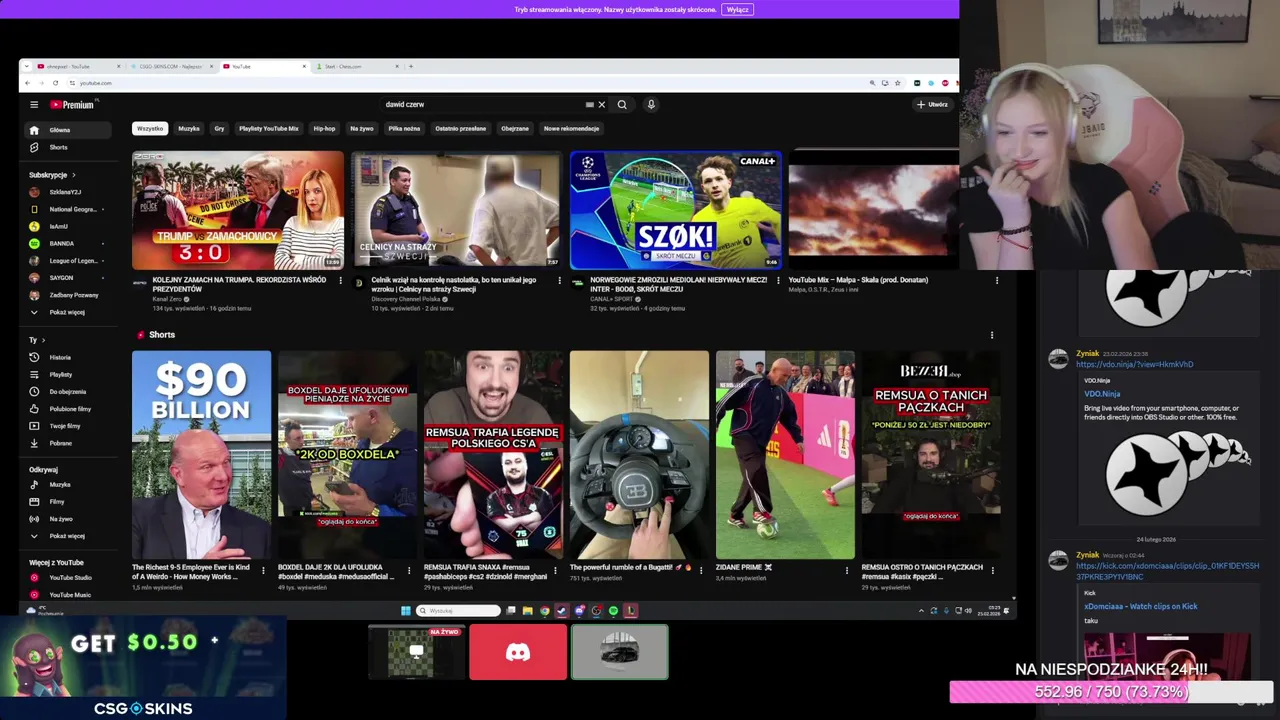
Task: Select the Discord source thumbnail below
Action: pyautogui.click(x=518, y=652)
